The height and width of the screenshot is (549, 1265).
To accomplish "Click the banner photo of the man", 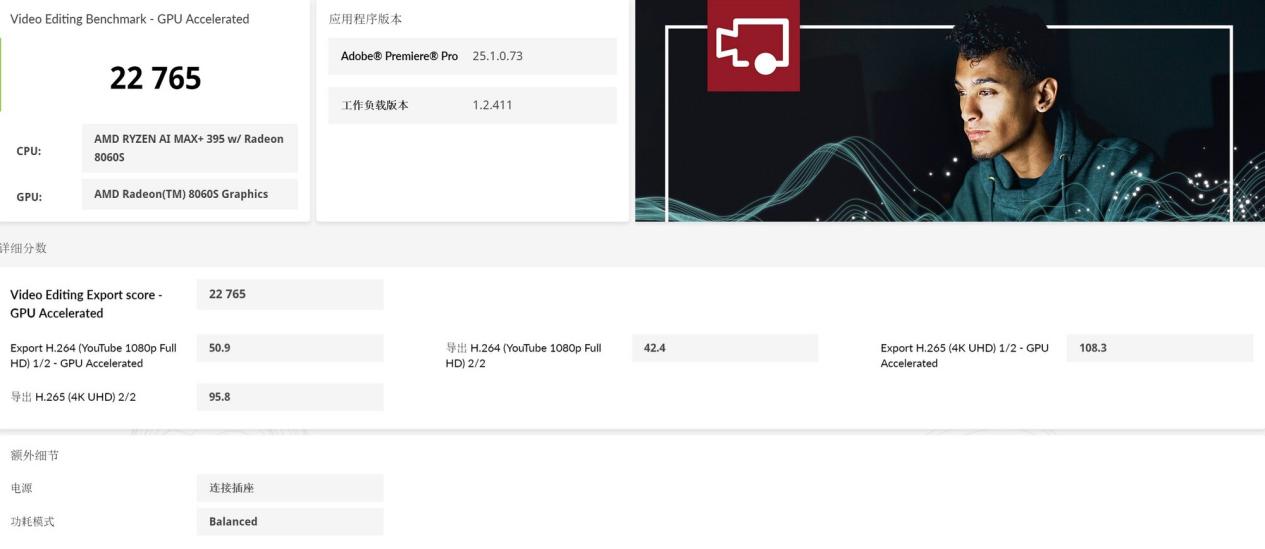I will click(x=950, y=110).
